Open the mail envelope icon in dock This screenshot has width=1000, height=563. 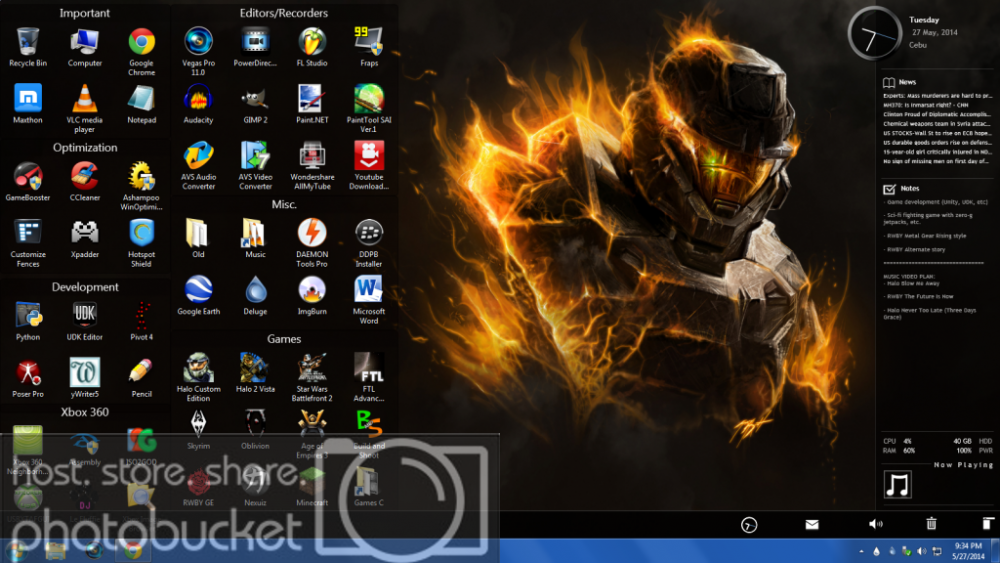point(812,524)
